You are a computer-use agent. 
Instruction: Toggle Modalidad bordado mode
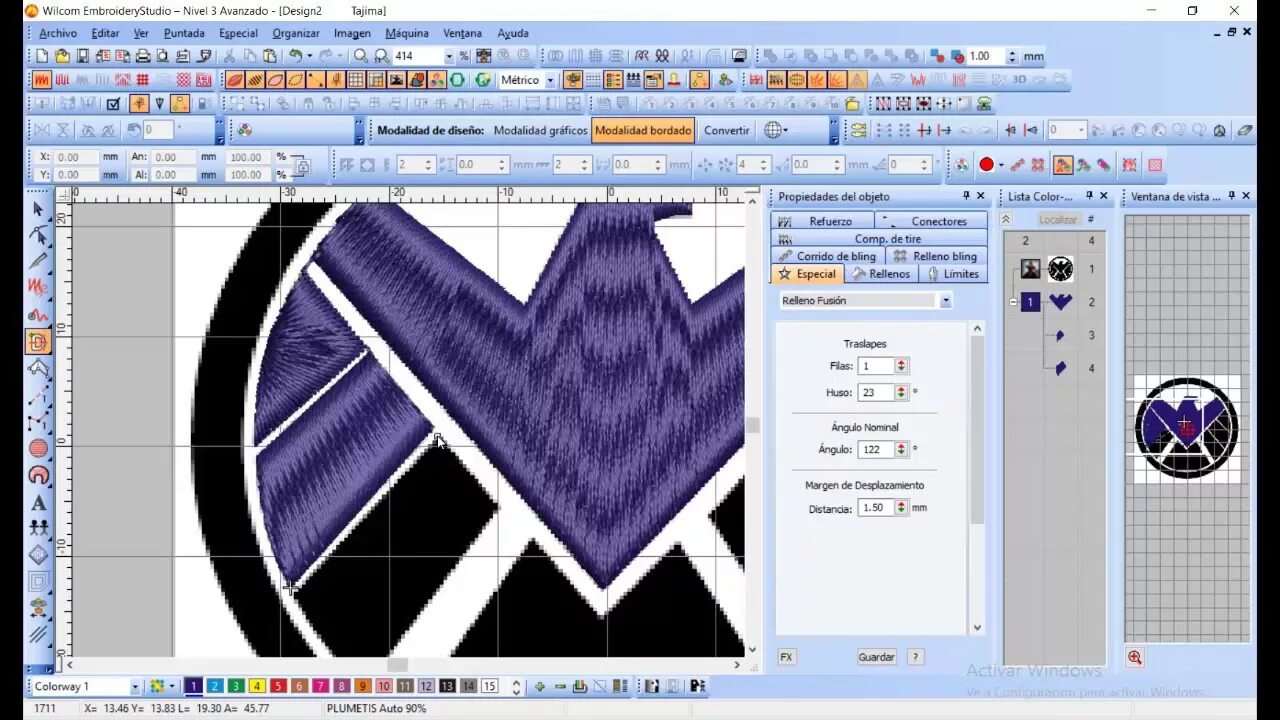click(643, 130)
